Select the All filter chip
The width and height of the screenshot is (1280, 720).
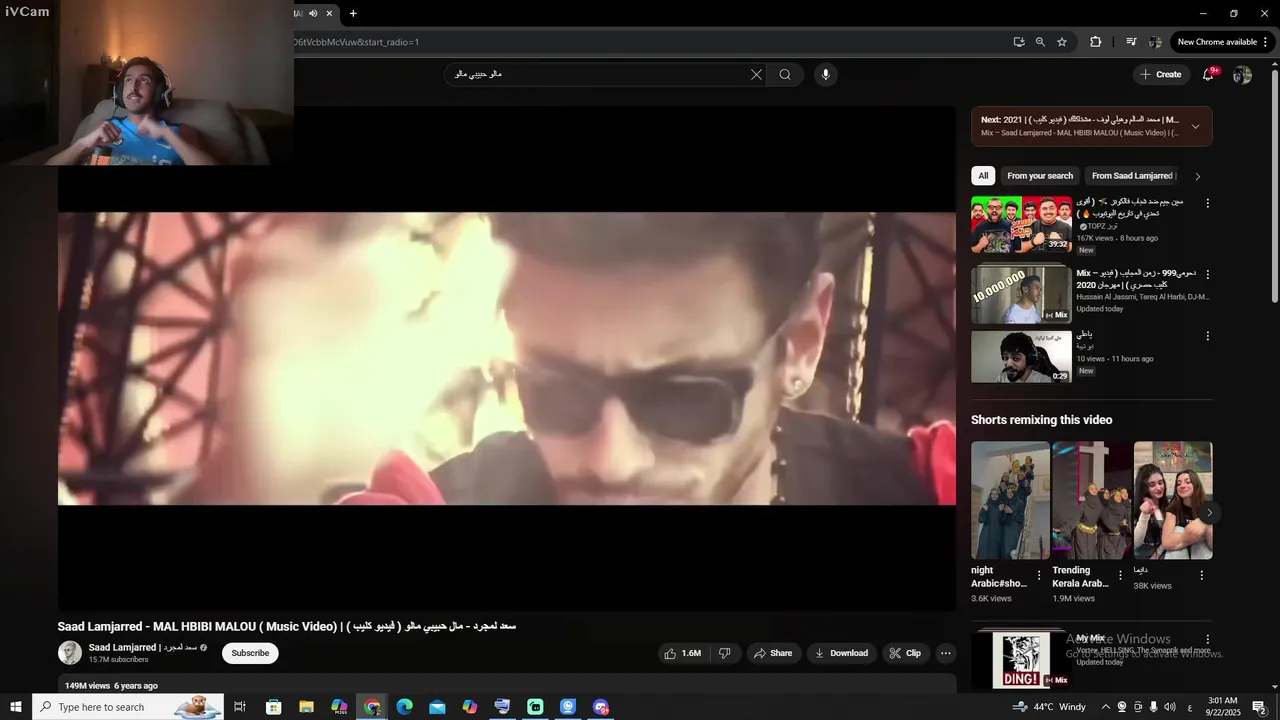point(983,176)
